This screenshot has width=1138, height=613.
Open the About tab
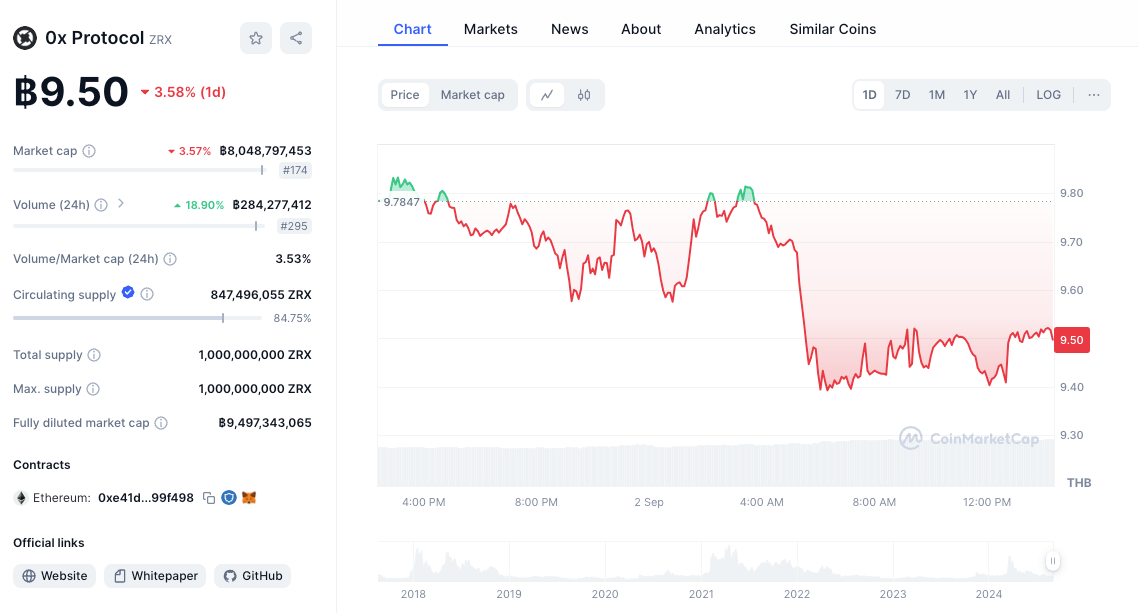tap(641, 30)
